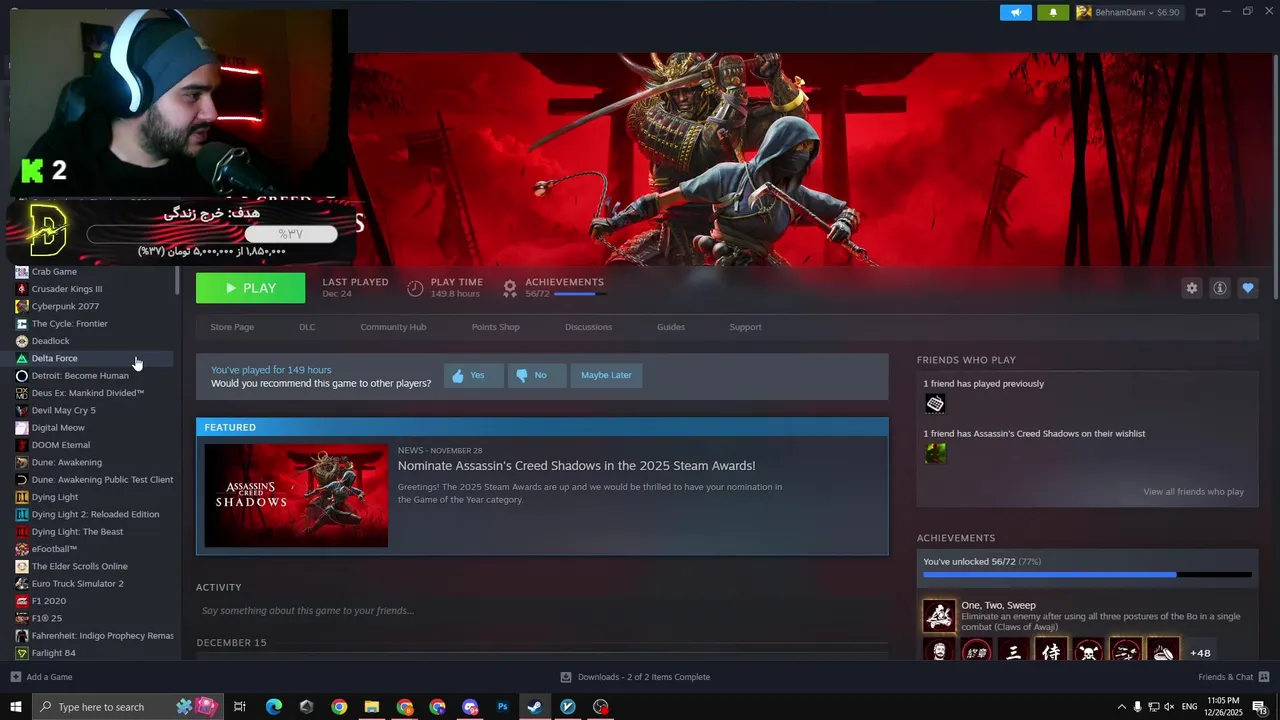
Task: Click the activity status input field
Action: [x=541, y=611]
